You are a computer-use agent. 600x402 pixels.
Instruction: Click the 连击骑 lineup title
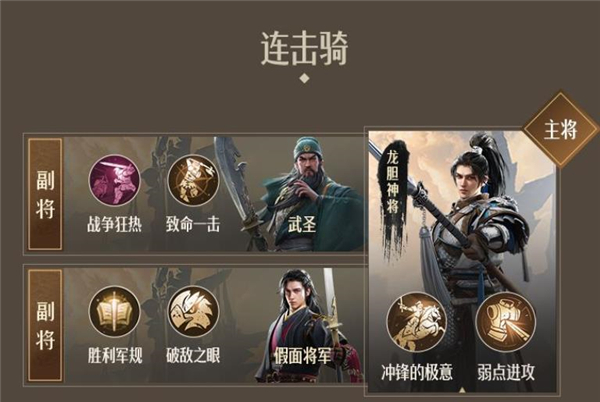[305, 49]
